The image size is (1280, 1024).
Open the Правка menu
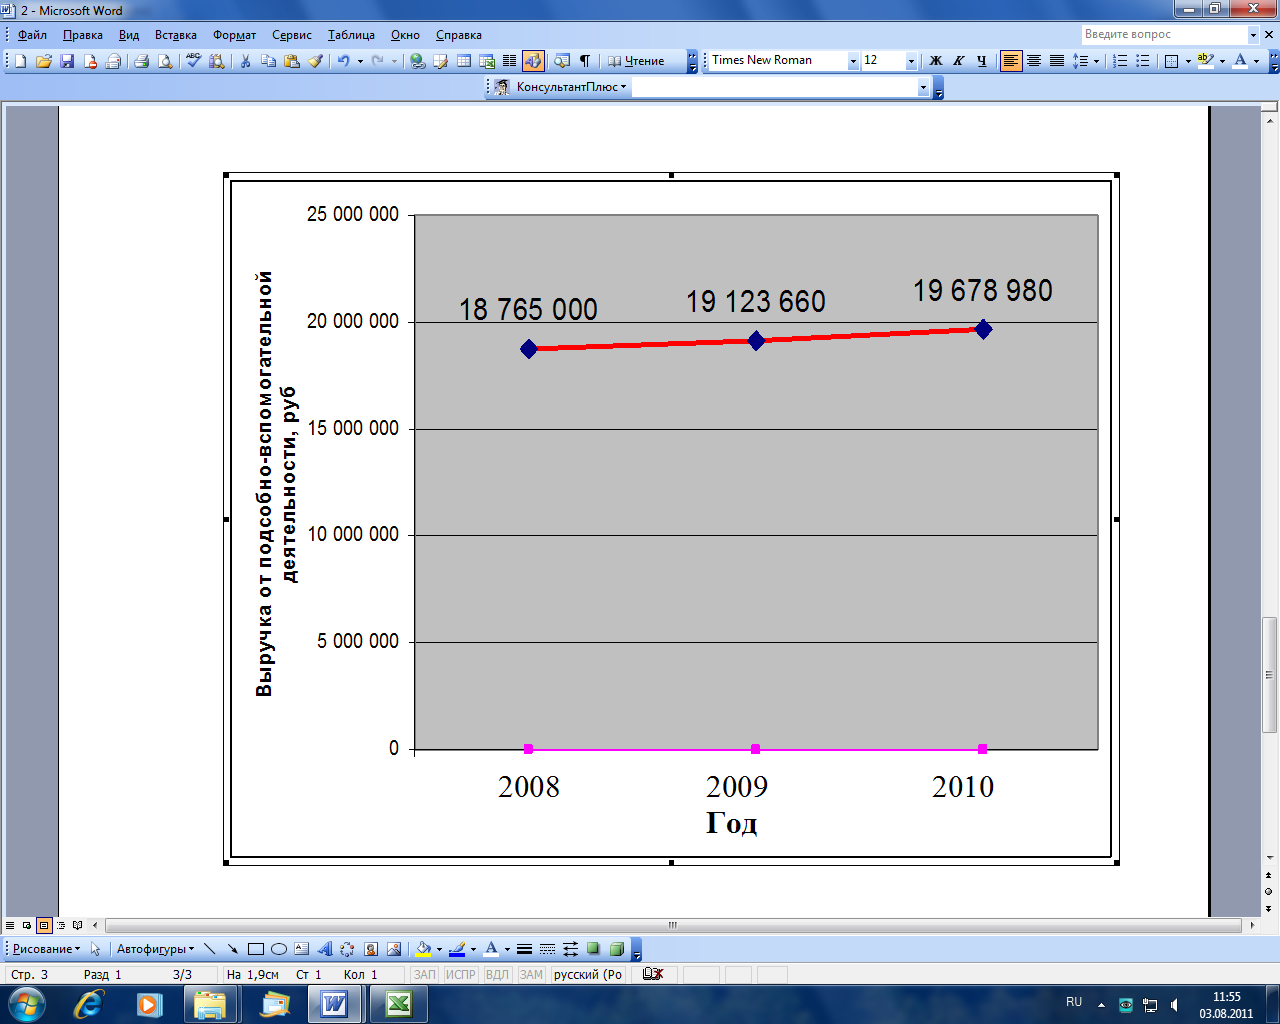[82, 35]
